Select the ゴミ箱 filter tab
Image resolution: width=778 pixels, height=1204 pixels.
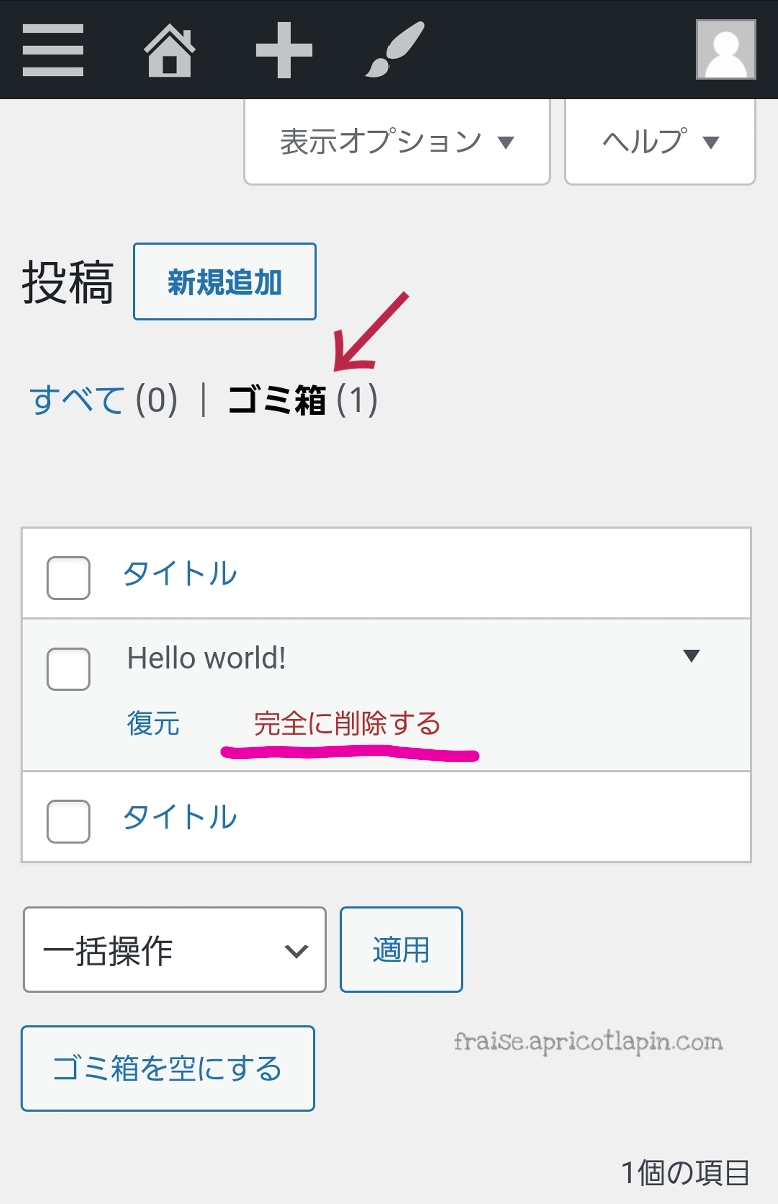coord(277,400)
